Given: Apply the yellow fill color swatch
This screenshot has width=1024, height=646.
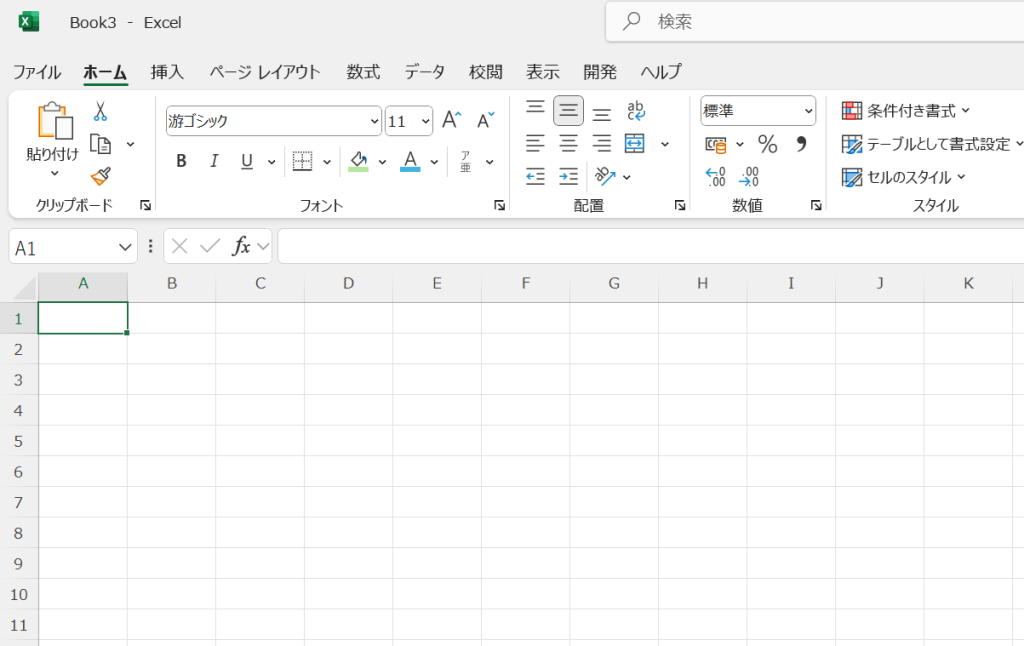Looking at the screenshot, I should tap(359, 161).
